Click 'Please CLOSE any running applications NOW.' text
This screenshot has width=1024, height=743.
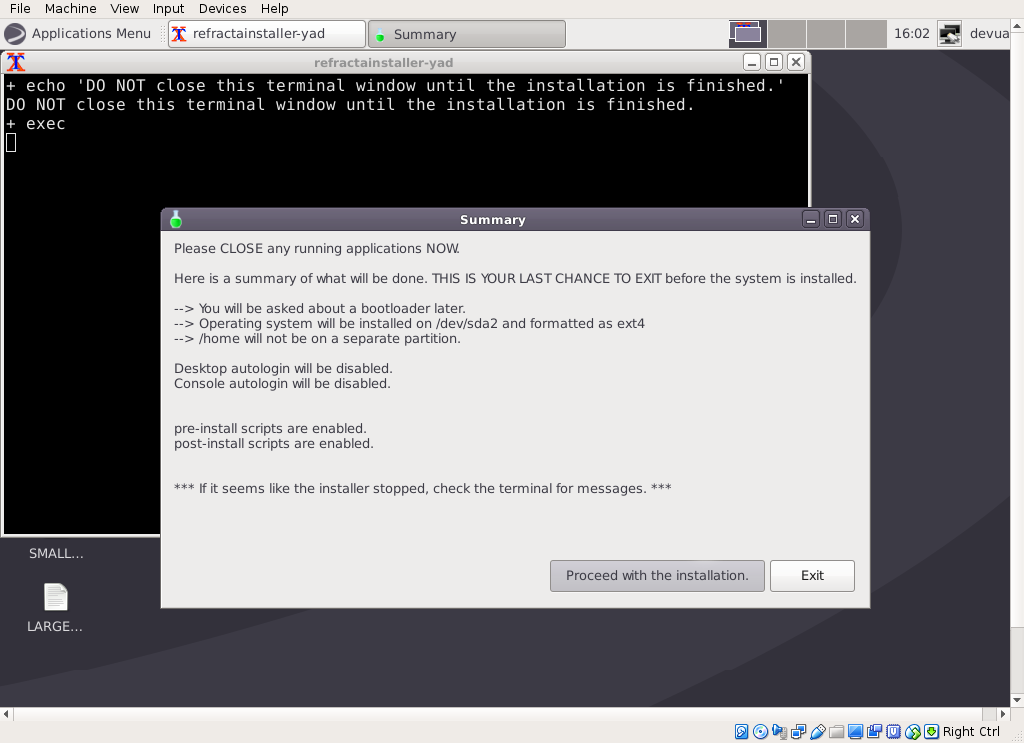317,249
